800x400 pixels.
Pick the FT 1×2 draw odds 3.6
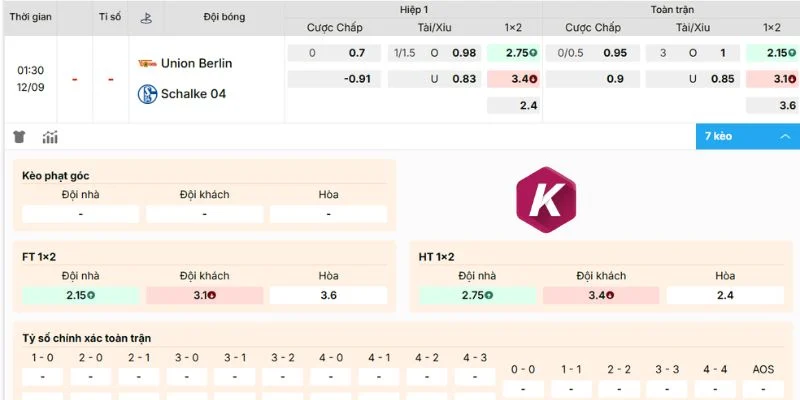(329, 295)
